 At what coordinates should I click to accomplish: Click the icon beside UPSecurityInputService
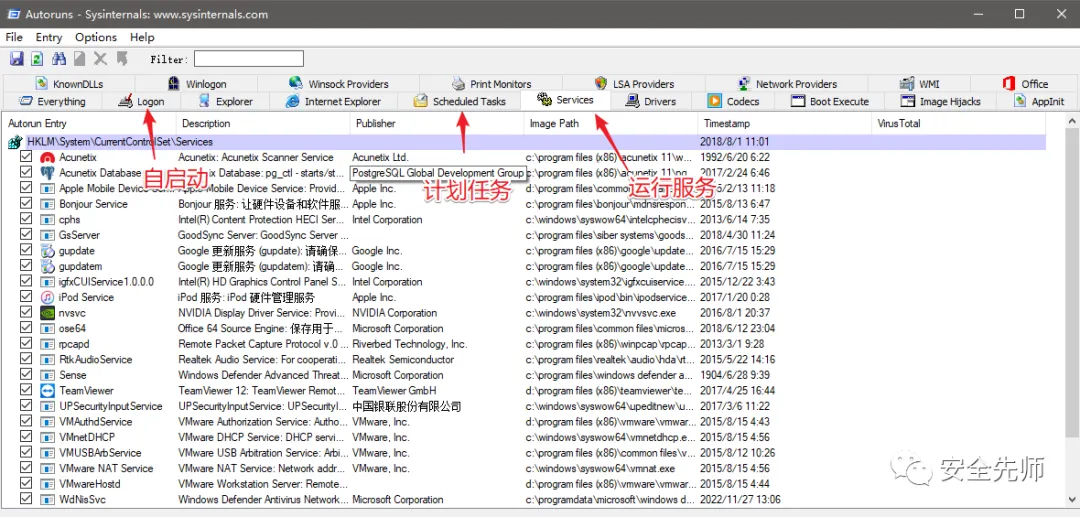click(x=48, y=406)
